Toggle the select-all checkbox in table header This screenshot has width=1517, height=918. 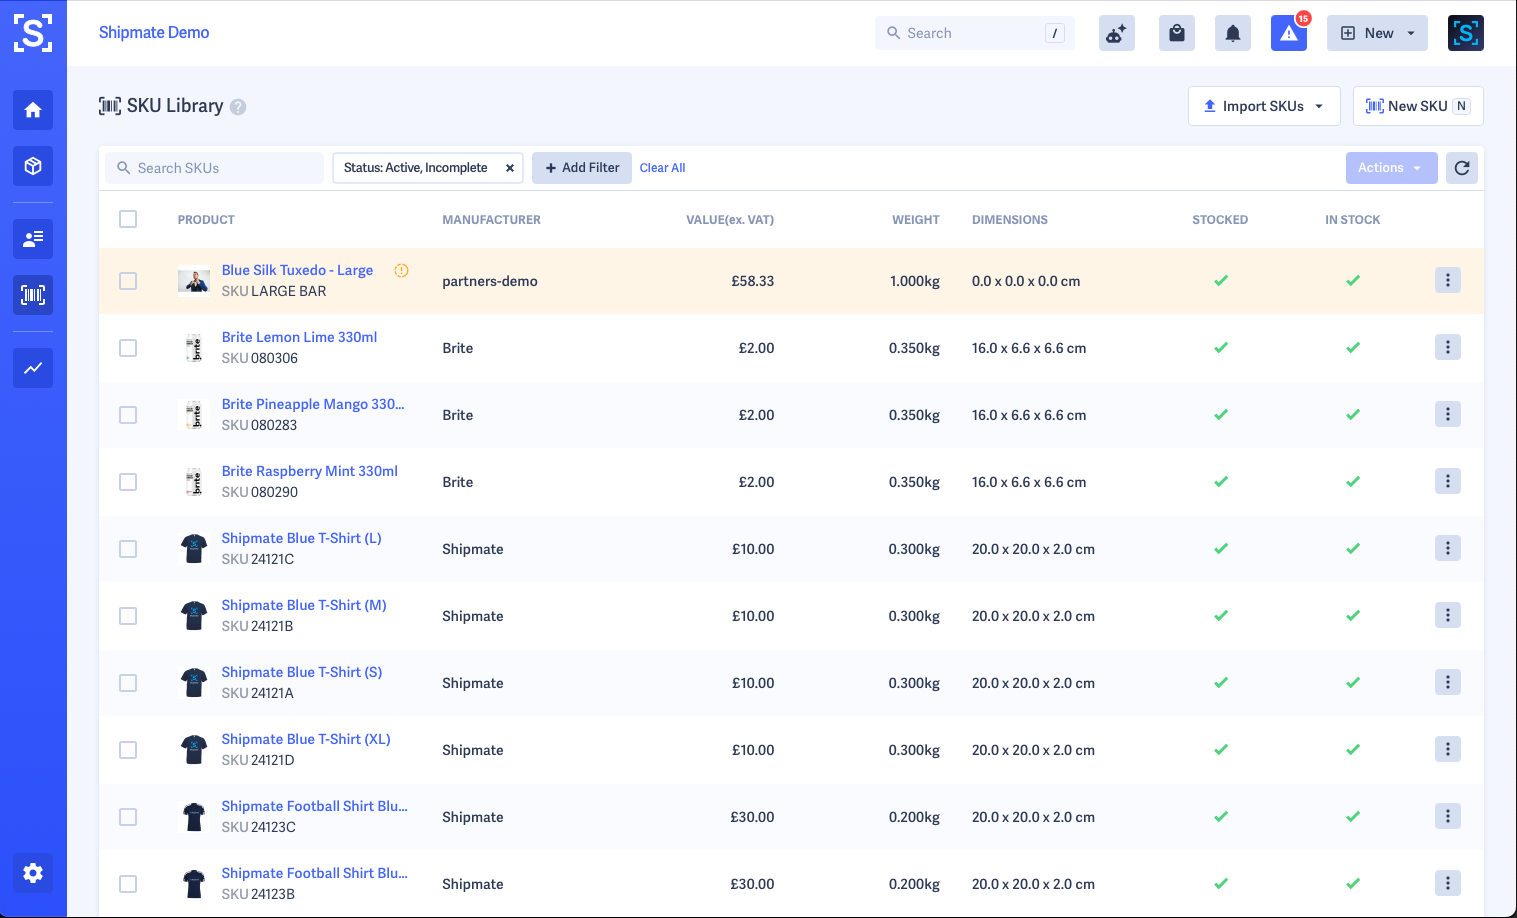(128, 219)
